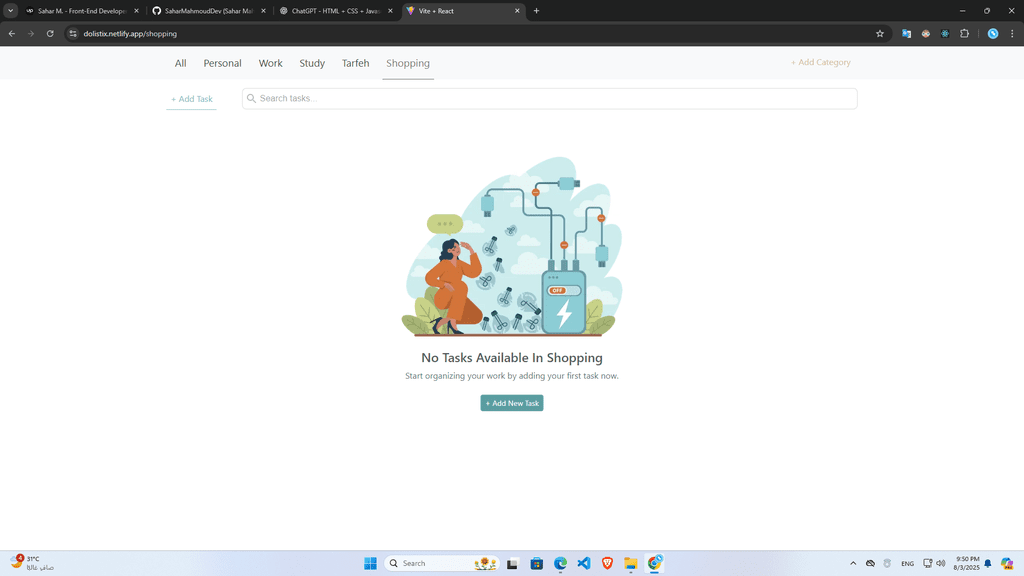The image size is (1024, 576).
Task: Click the Windows Start button
Action: (370, 563)
